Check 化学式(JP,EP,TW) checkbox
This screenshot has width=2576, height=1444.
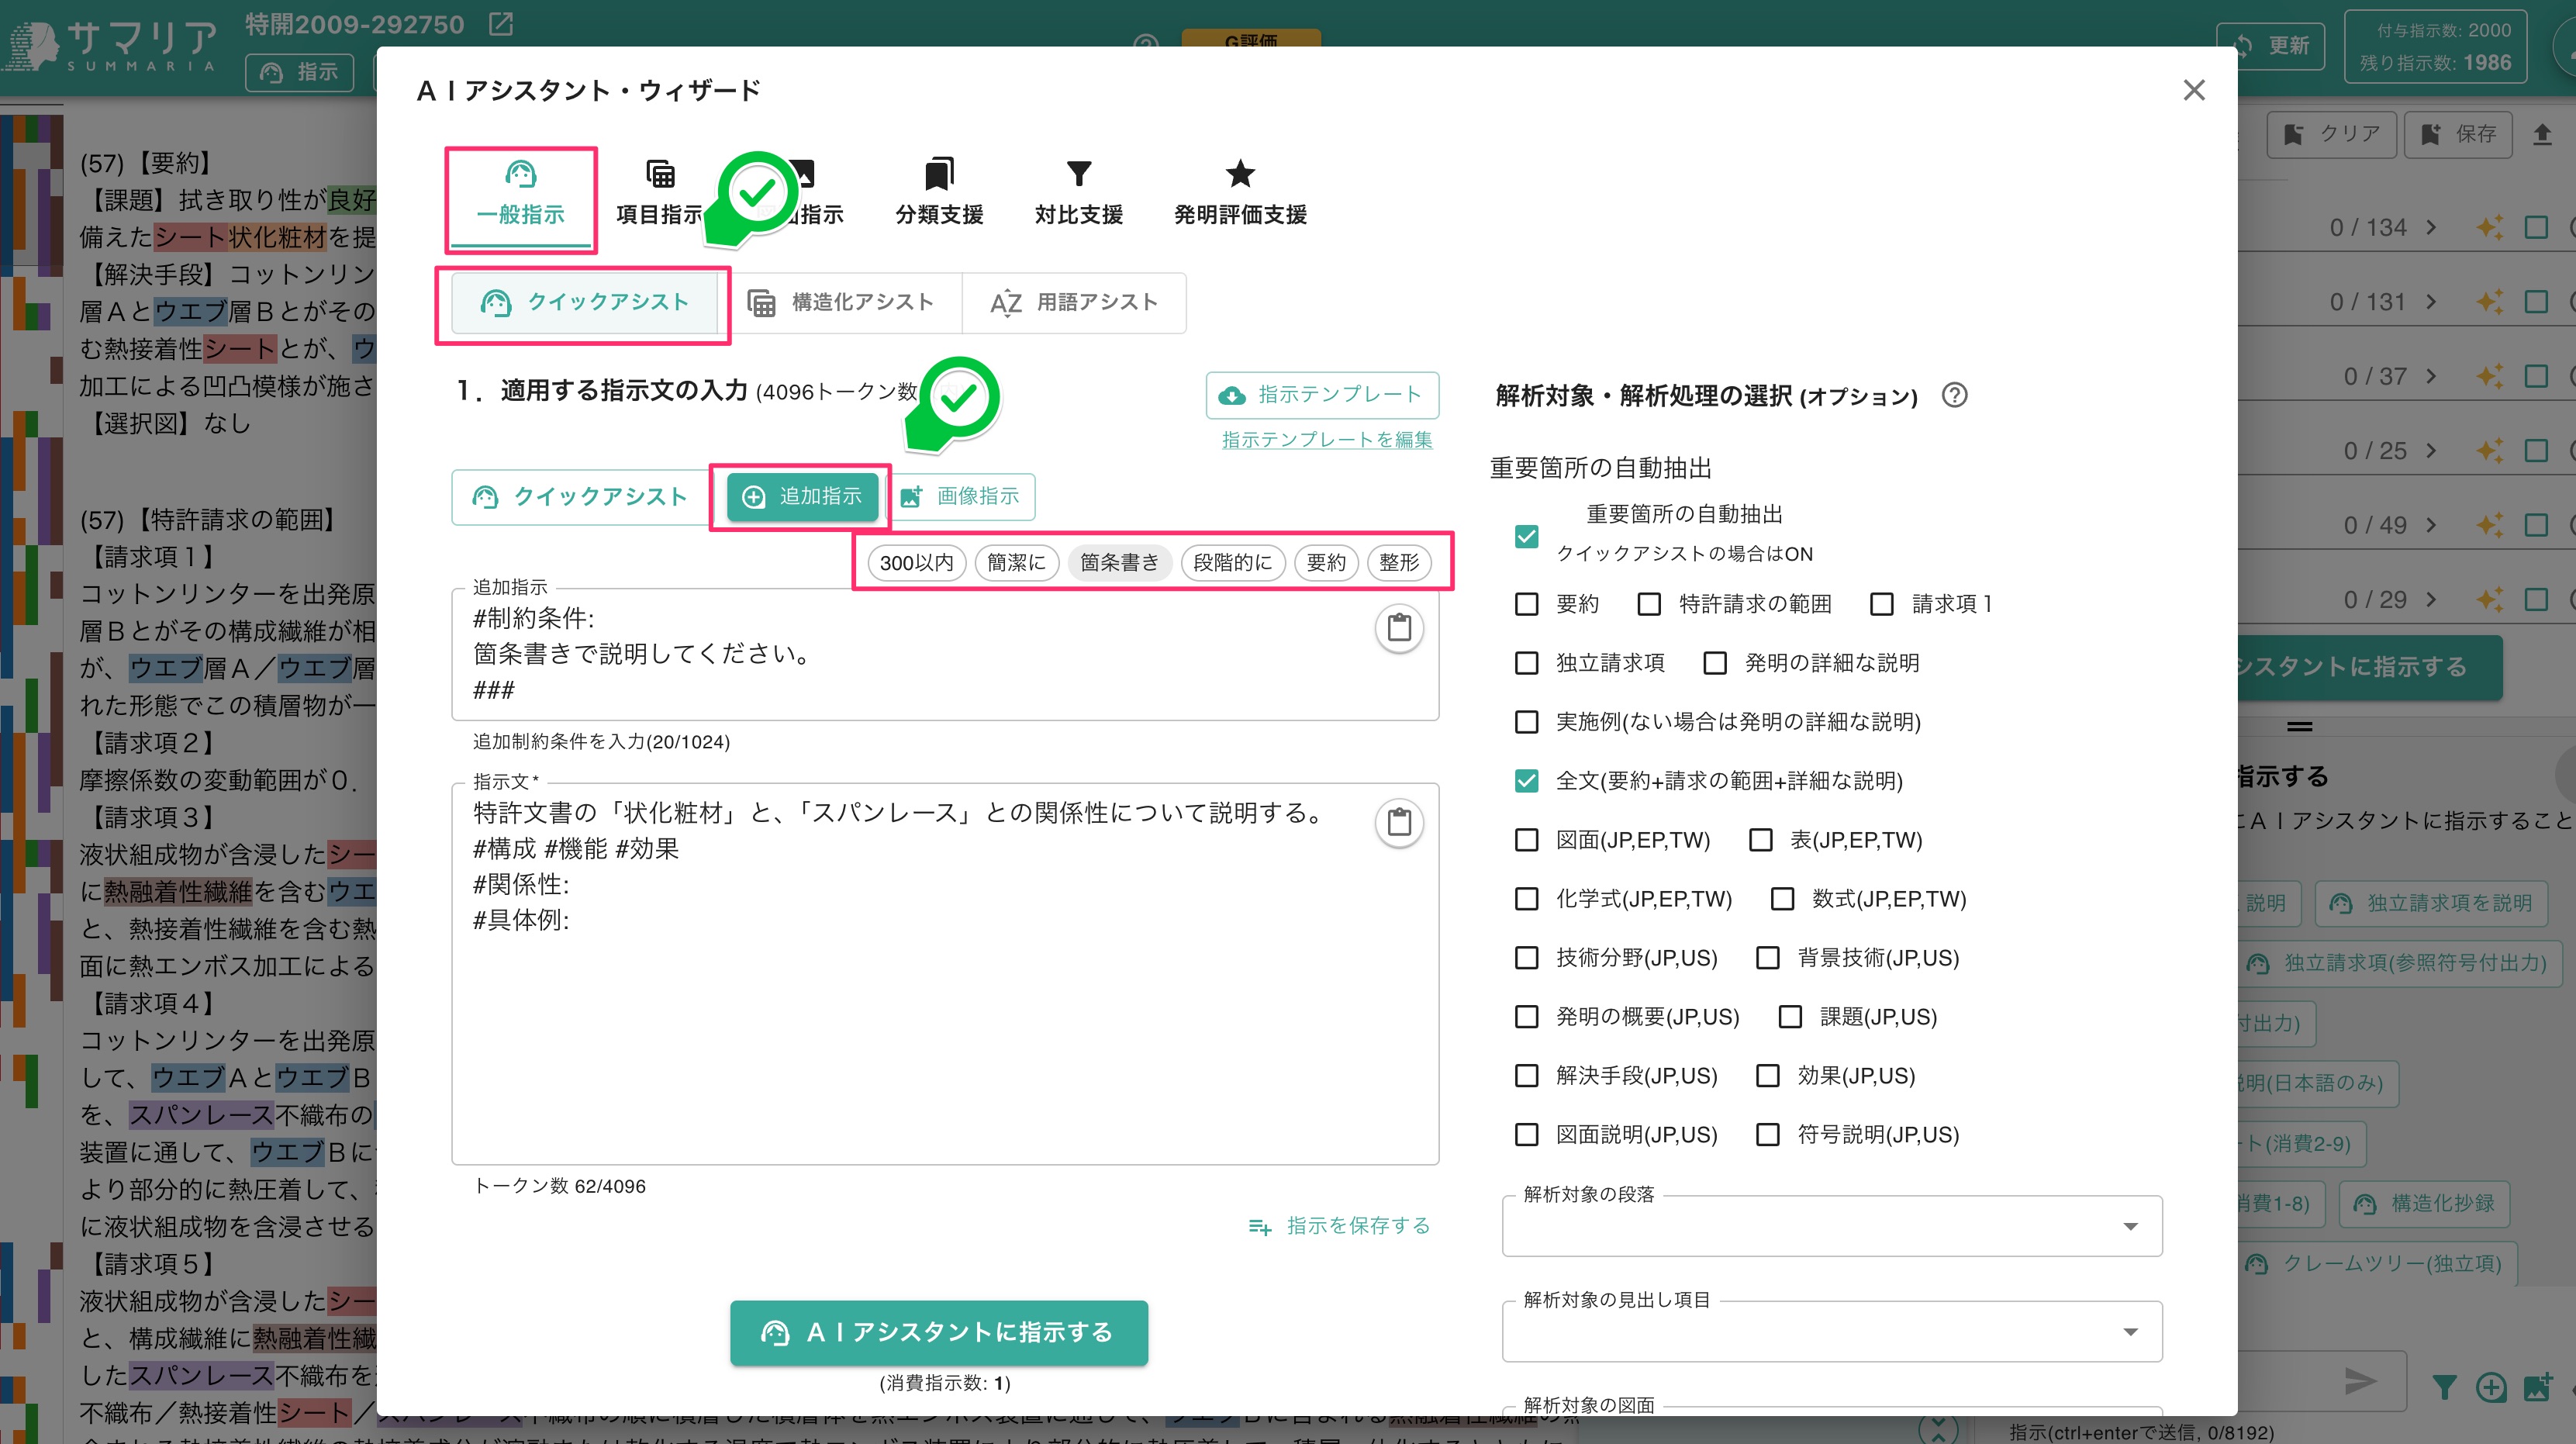[1526, 899]
